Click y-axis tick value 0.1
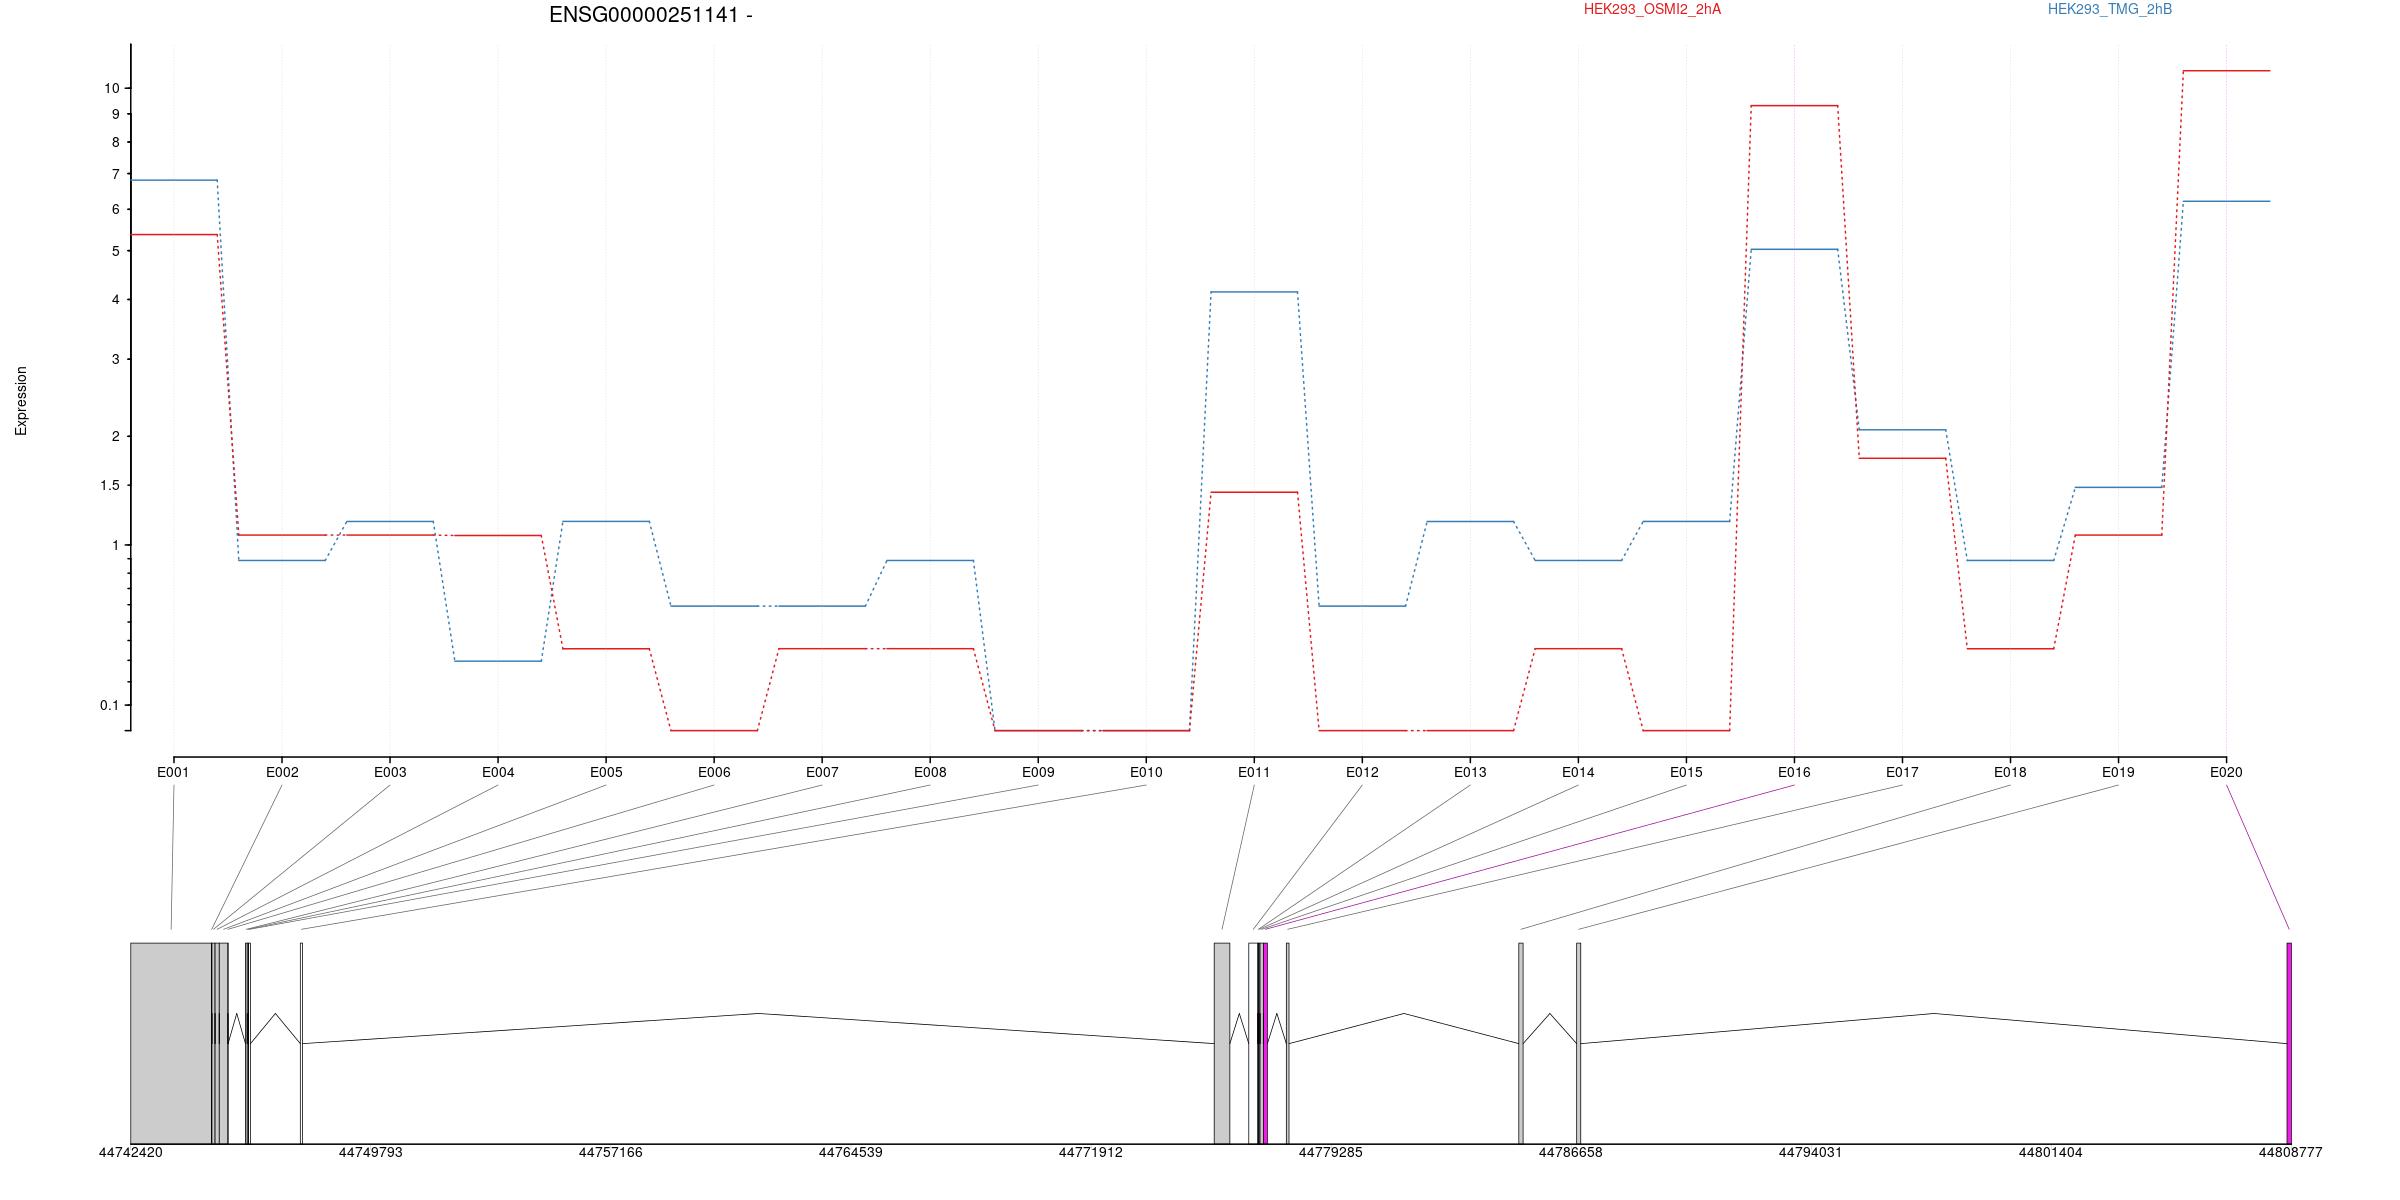The width and height of the screenshot is (2400, 1200). (x=109, y=705)
